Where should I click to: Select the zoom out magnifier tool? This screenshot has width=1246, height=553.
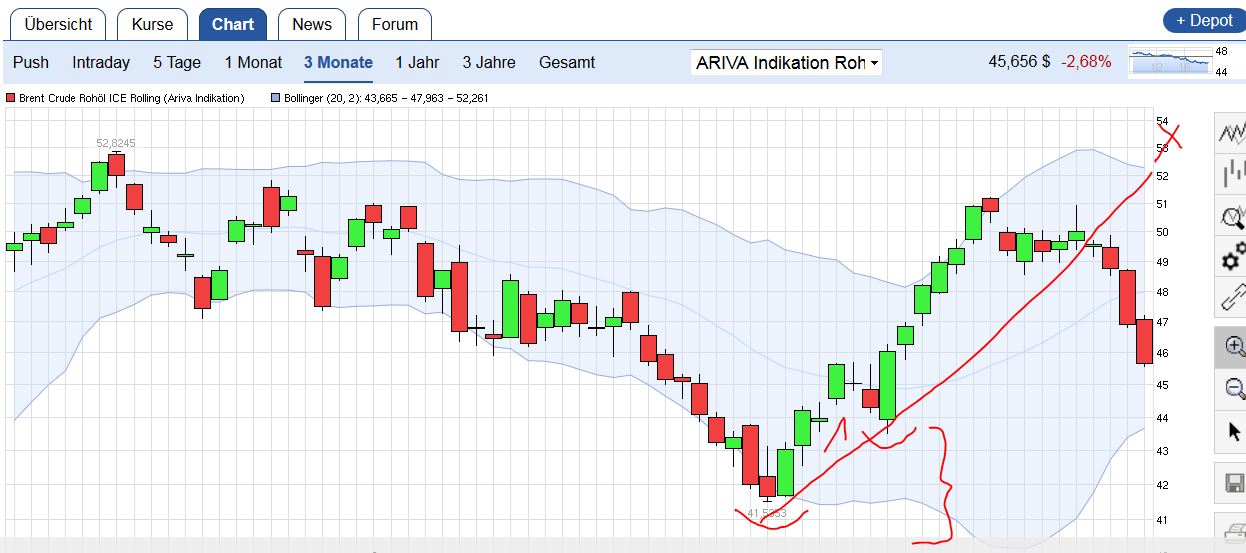(1232, 389)
